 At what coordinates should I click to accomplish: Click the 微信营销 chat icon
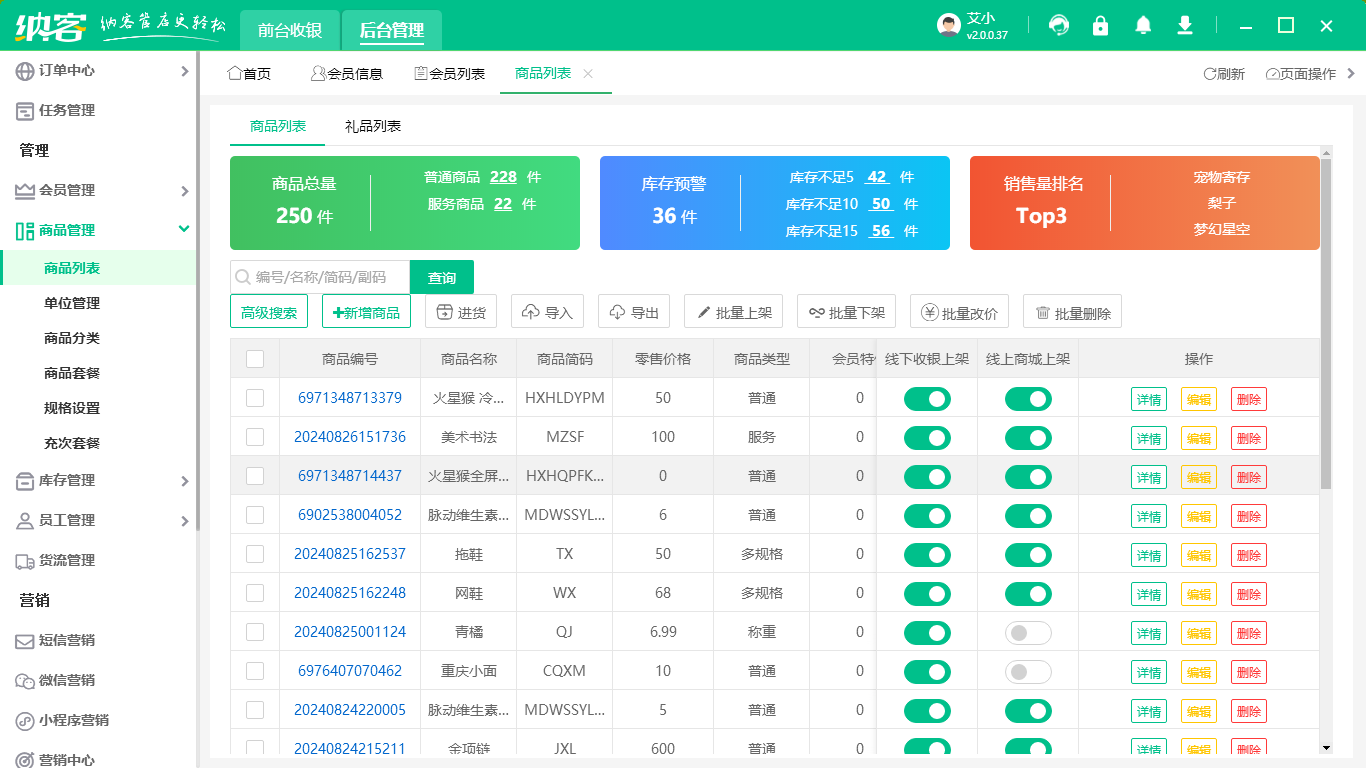(25, 681)
